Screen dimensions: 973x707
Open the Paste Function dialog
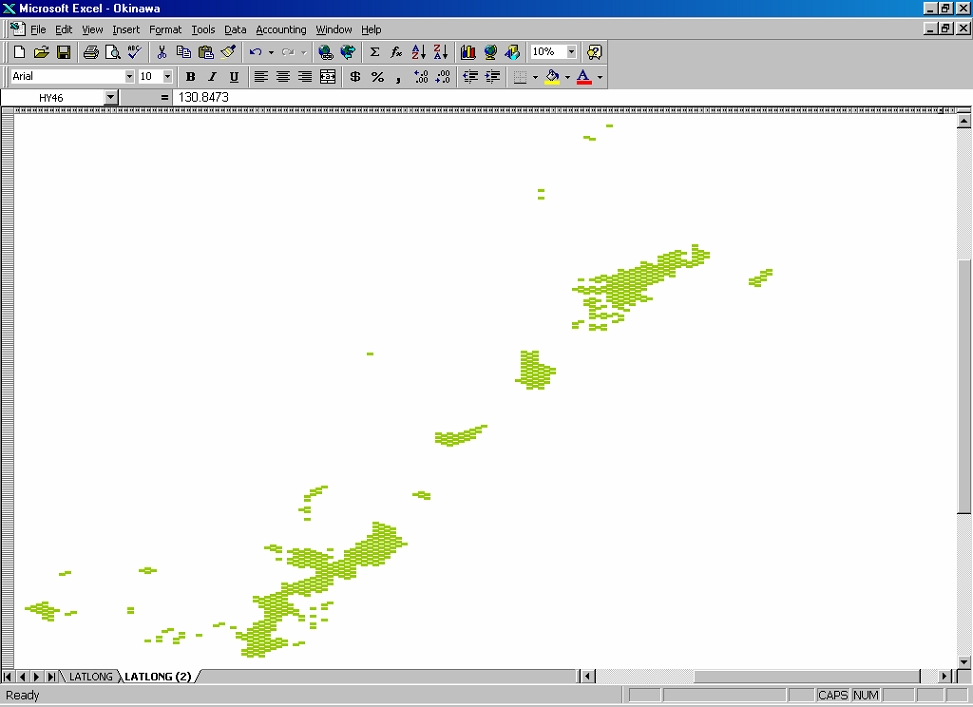tap(397, 52)
